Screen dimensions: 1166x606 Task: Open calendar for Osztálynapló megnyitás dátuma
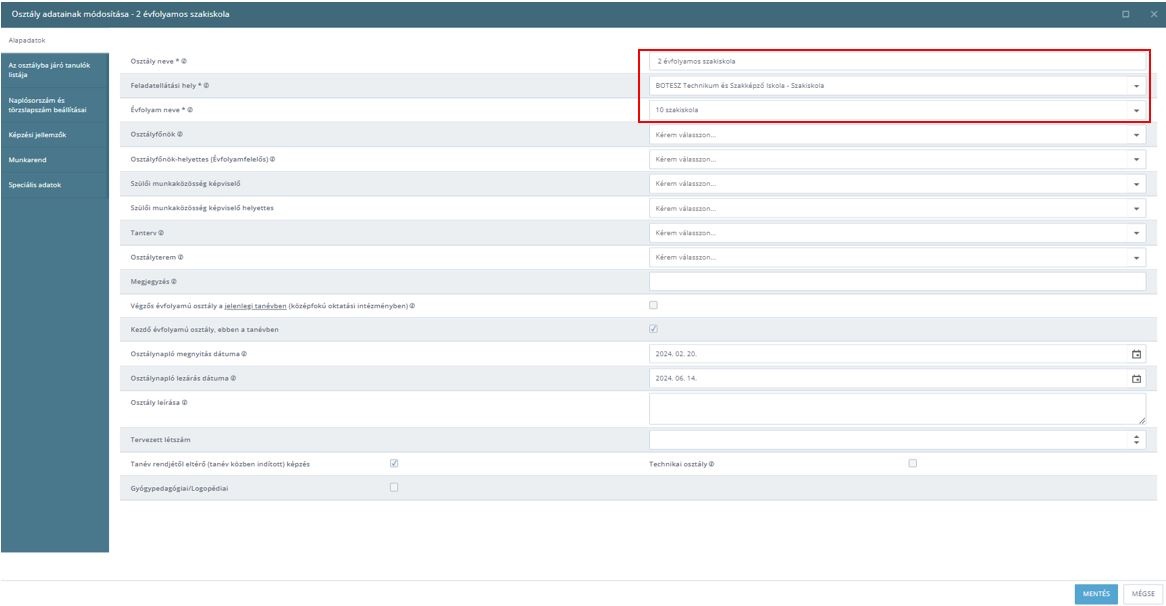[1136, 354]
